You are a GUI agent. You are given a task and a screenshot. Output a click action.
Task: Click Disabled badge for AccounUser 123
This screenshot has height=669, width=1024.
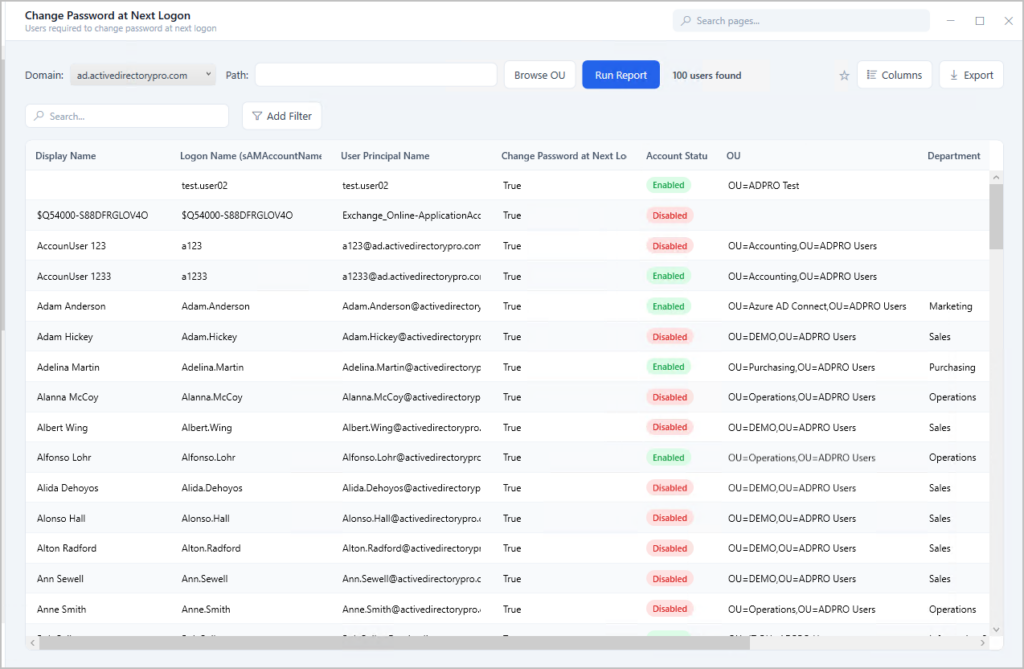pos(669,246)
